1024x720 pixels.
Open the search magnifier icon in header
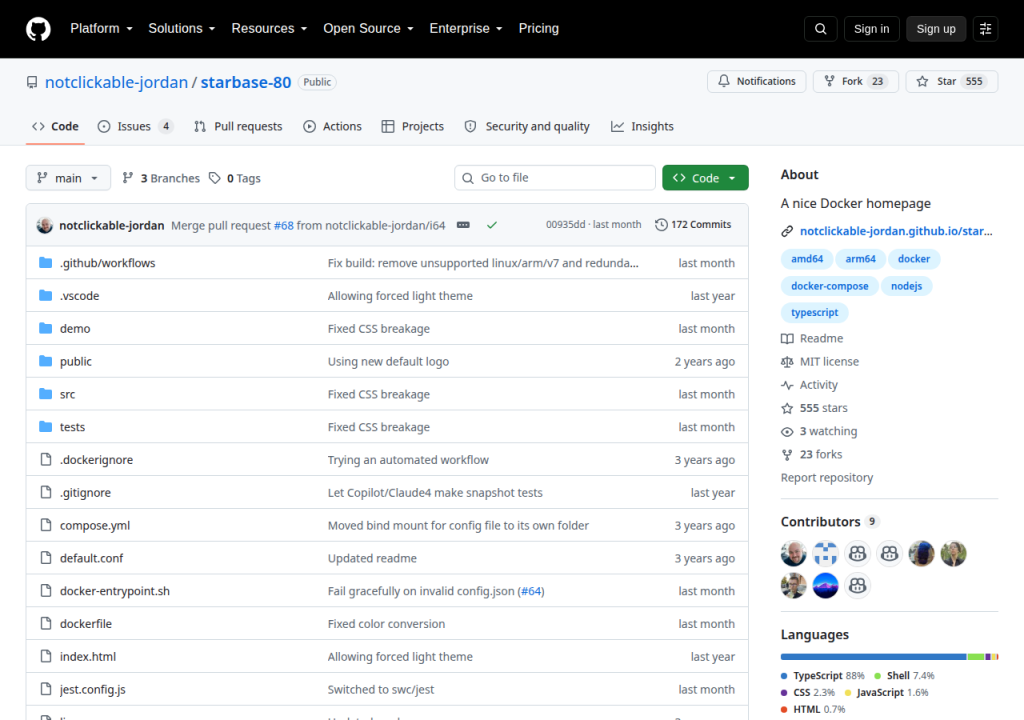pyautogui.click(x=820, y=29)
